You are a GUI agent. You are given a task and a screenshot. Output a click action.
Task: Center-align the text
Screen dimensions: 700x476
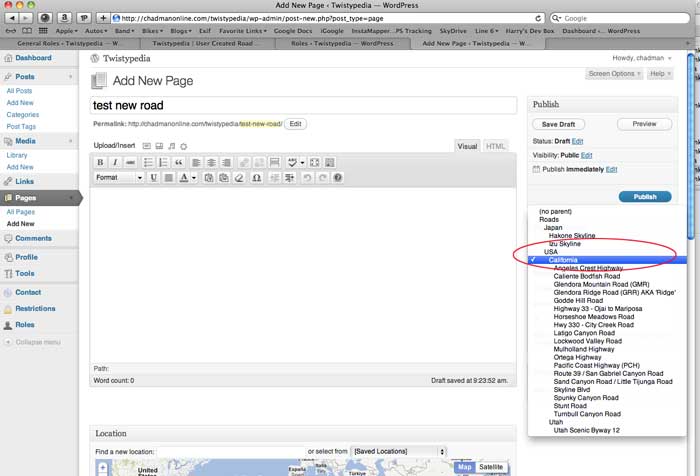tap(211, 163)
